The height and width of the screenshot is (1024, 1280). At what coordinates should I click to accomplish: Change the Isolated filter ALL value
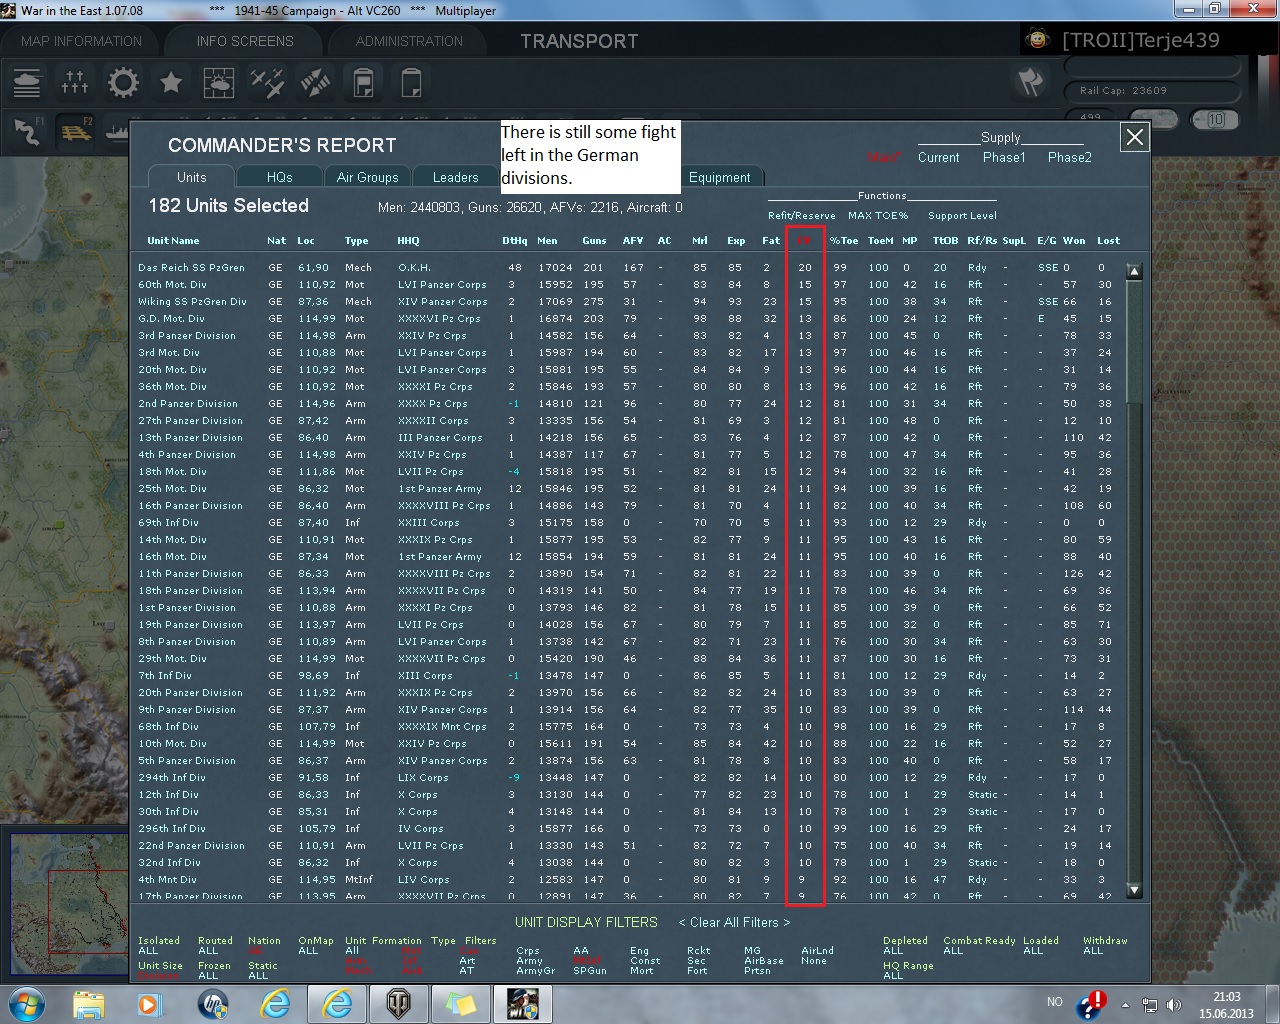(148, 951)
